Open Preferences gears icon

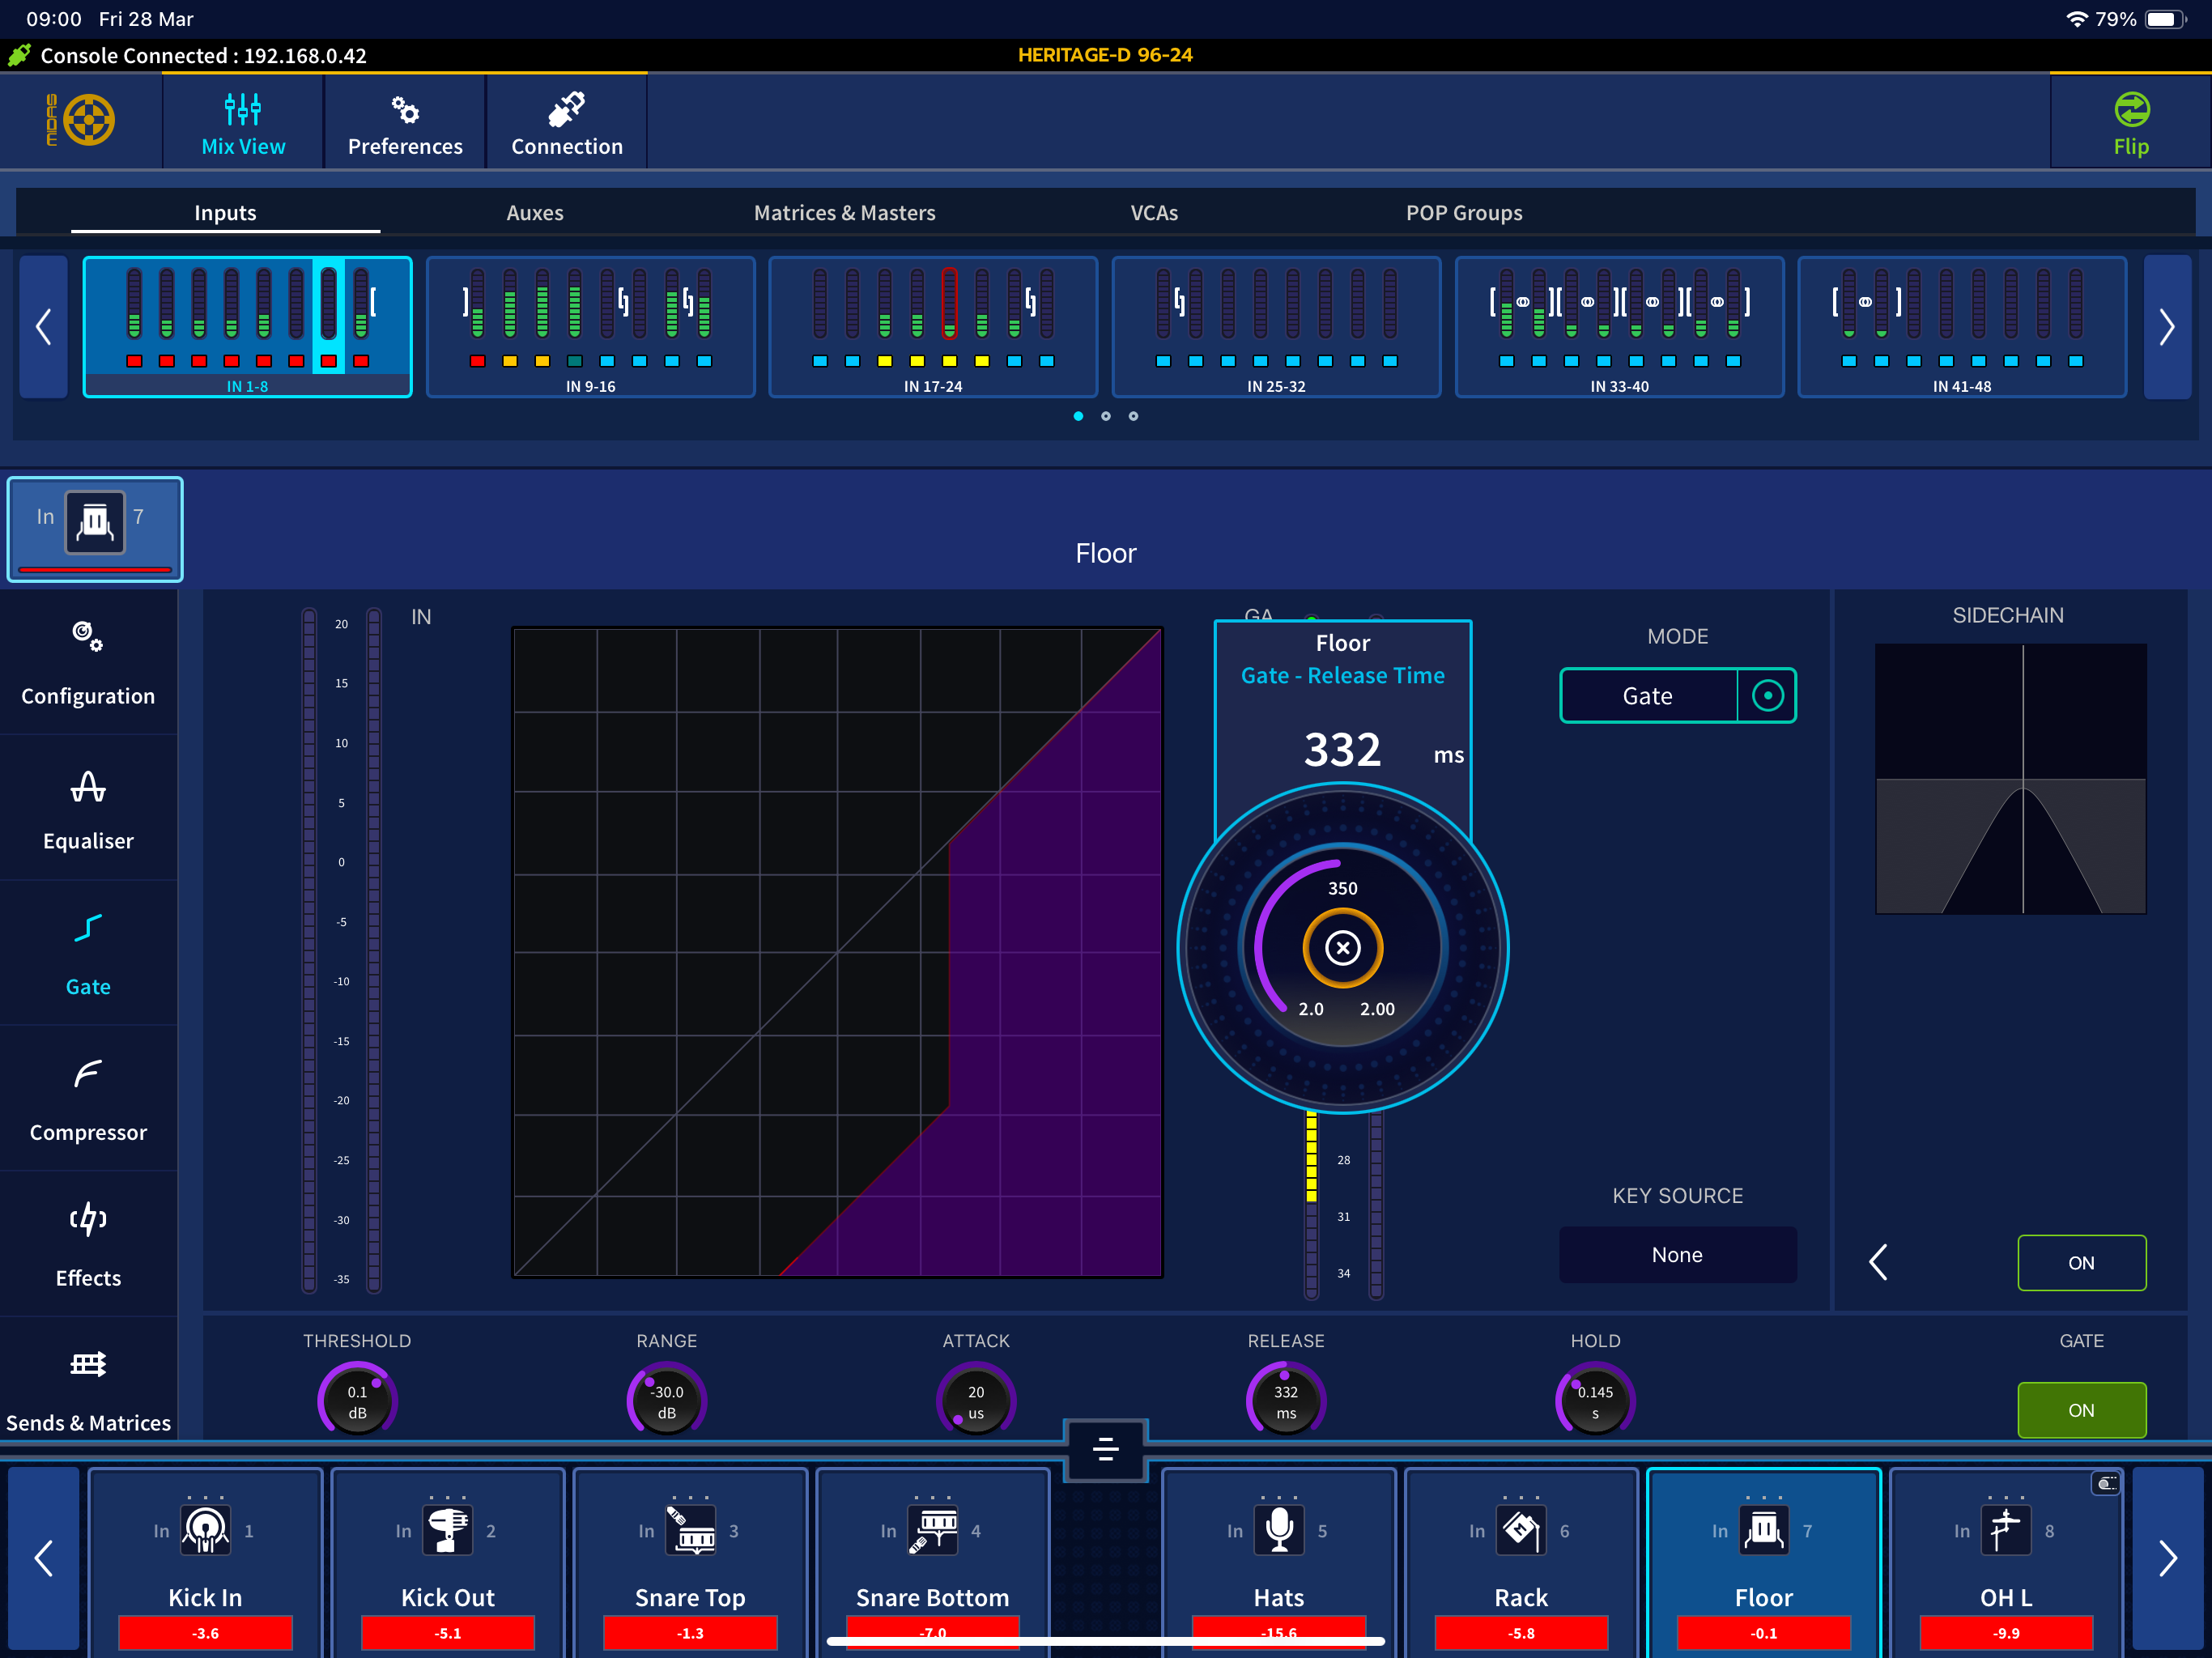[405, 110]
